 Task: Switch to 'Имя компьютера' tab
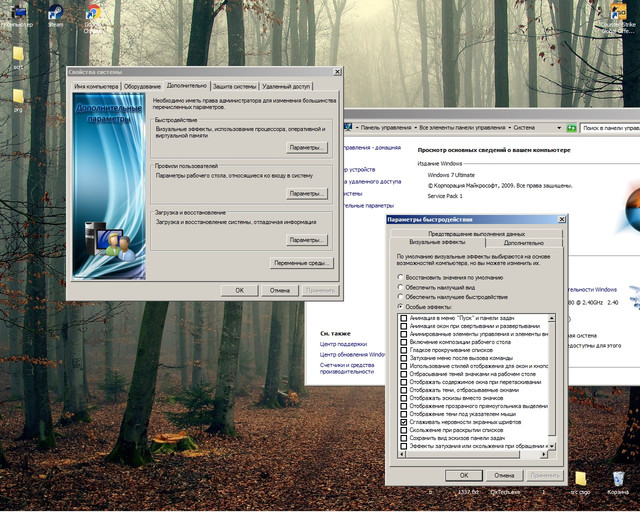96,87
